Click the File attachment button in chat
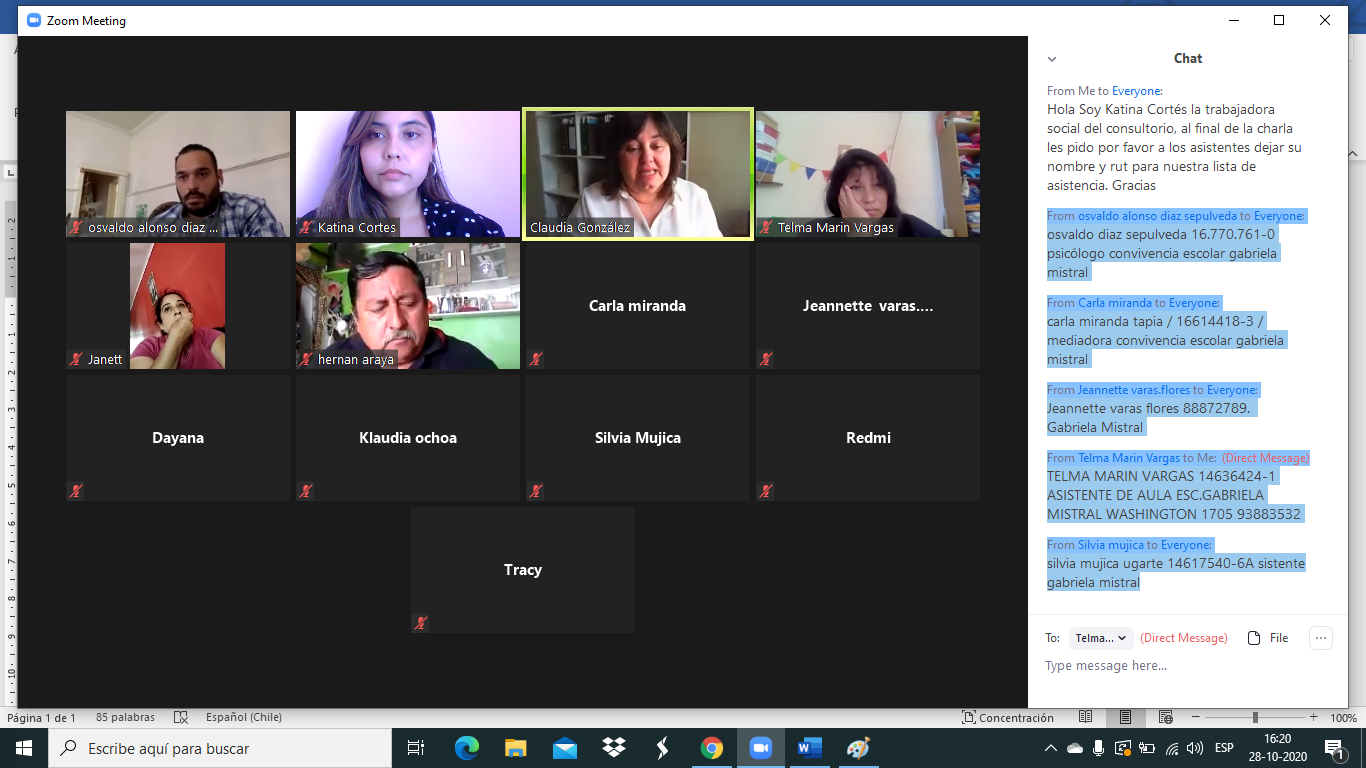This screenshot has width=1366, height=768. (1268, 638)
